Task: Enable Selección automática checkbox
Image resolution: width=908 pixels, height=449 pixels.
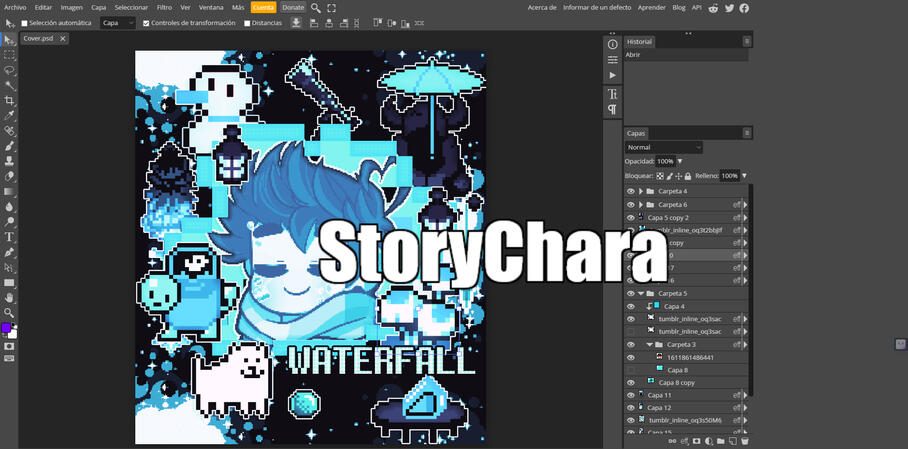Action: [25, 23]
